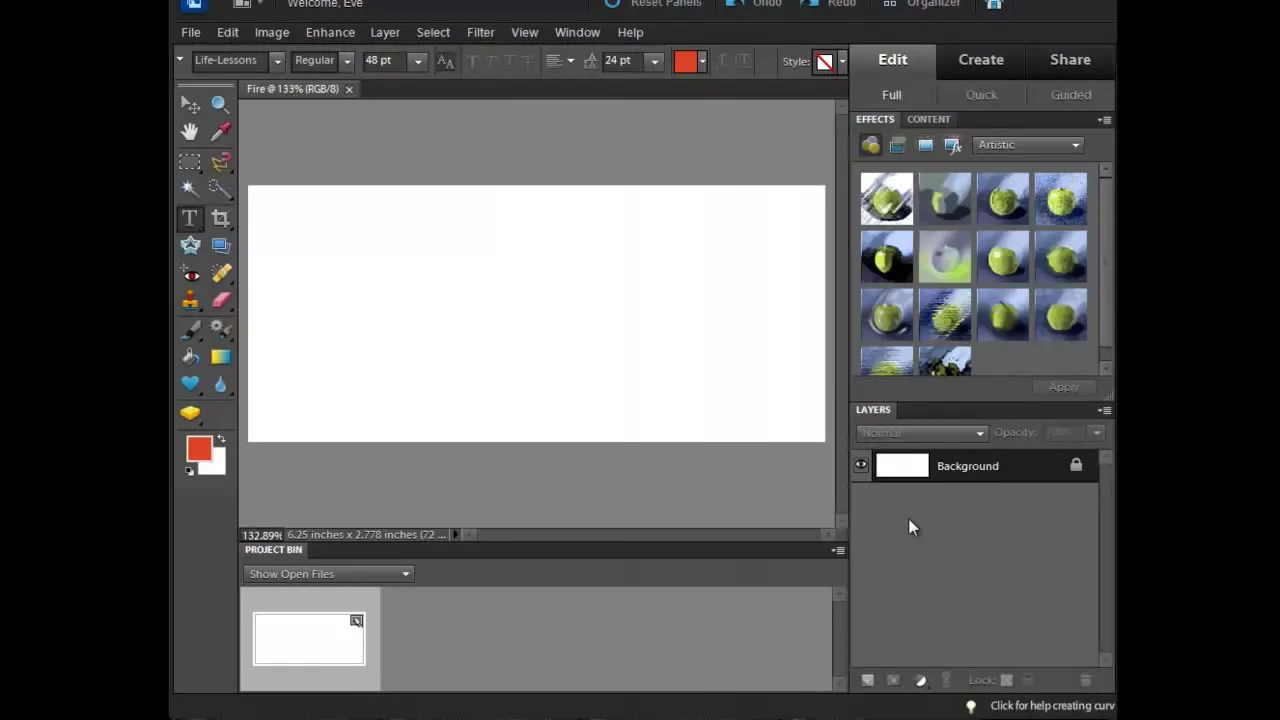Screen dimensions: 1280x720
Task: Reset default colors icon under swatches
Action: tap(190, 470)
